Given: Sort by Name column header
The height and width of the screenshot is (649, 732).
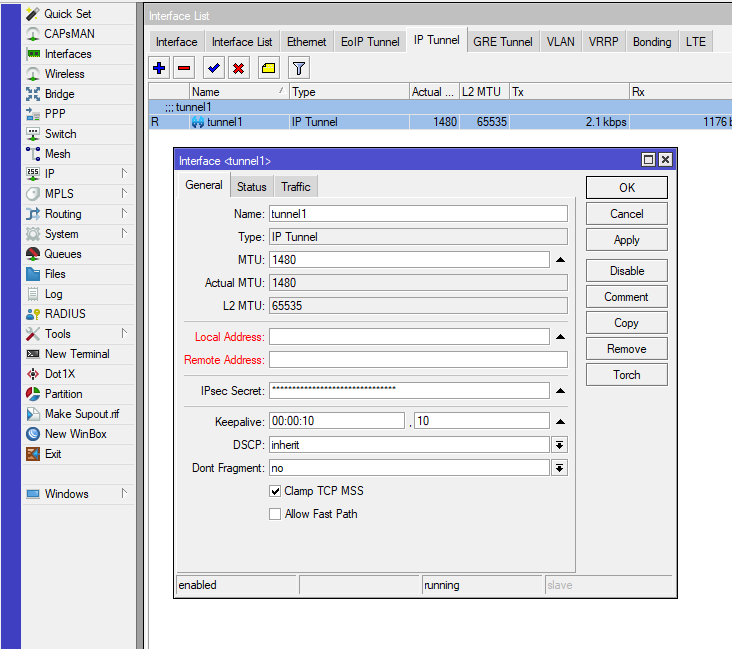Looking at the screenshot, I should click(x=239, y=92).
